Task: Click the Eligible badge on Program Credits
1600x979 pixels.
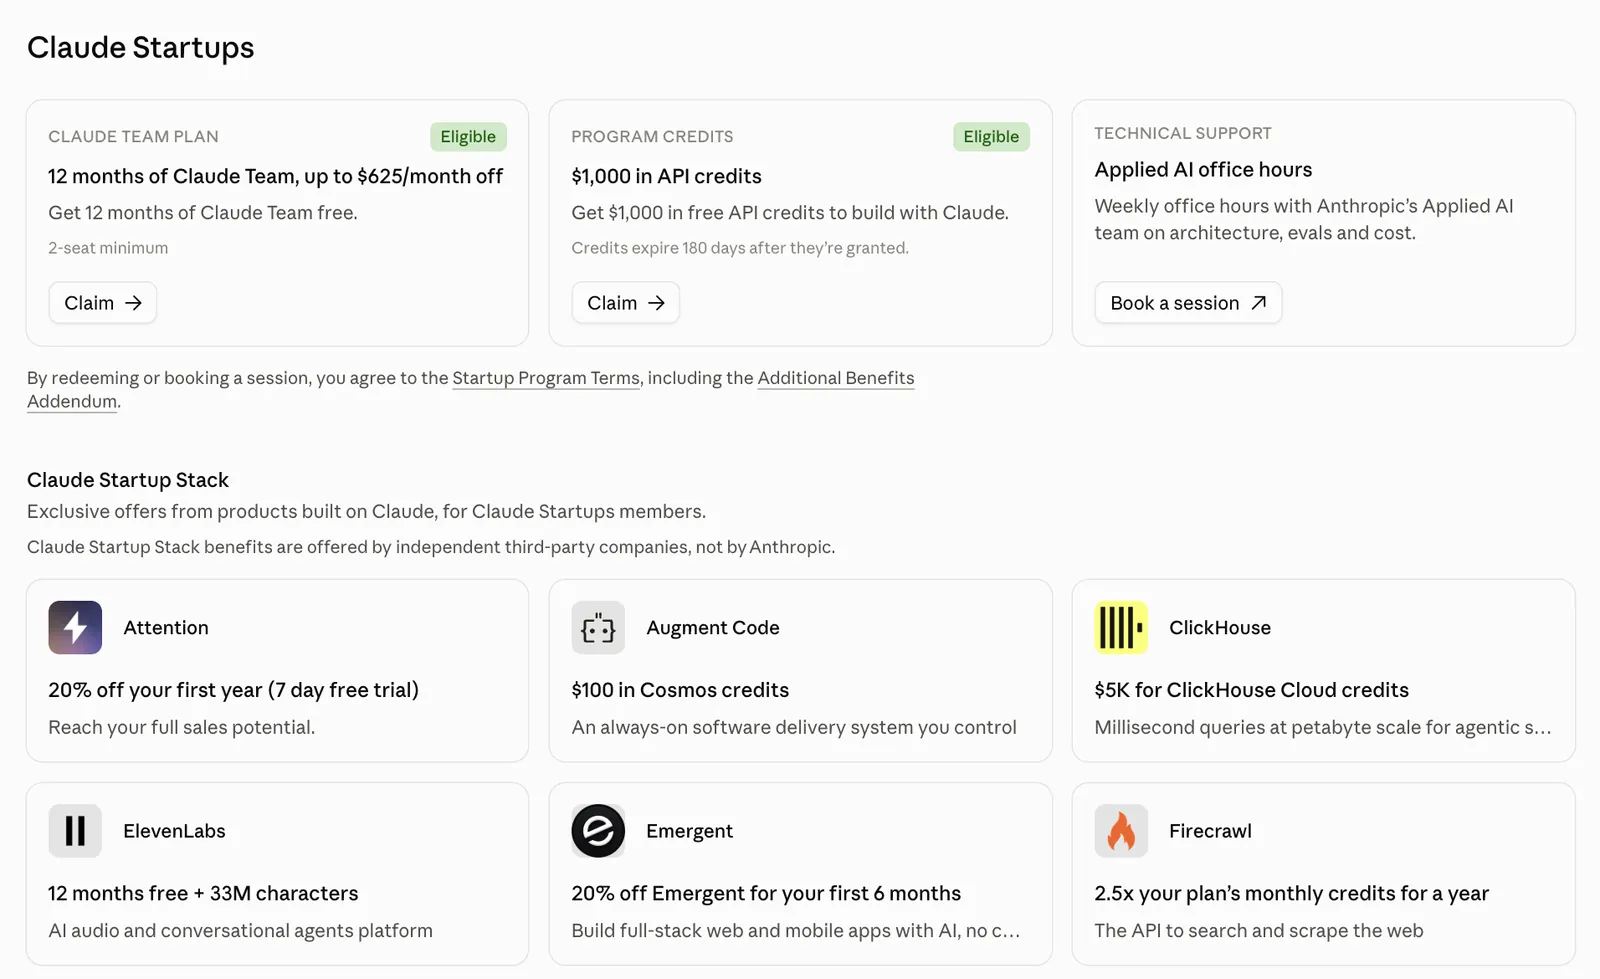Action: coord(991,137)
